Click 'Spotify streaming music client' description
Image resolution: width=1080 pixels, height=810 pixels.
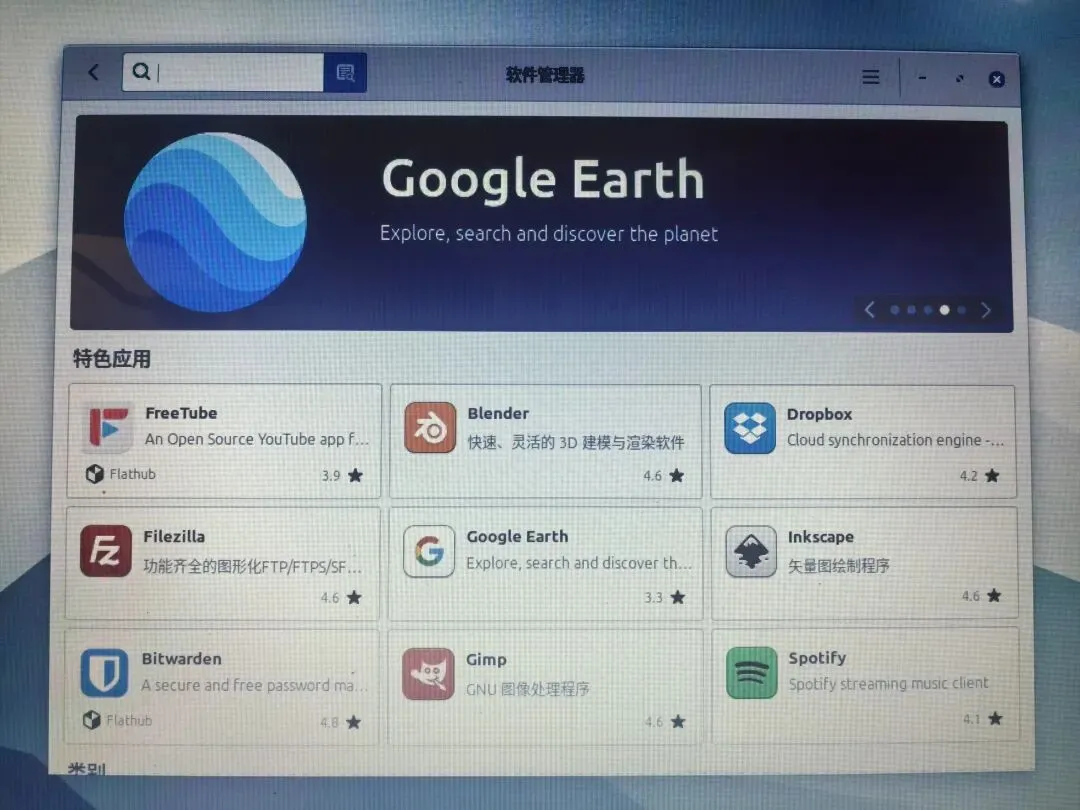click(889, 683)
